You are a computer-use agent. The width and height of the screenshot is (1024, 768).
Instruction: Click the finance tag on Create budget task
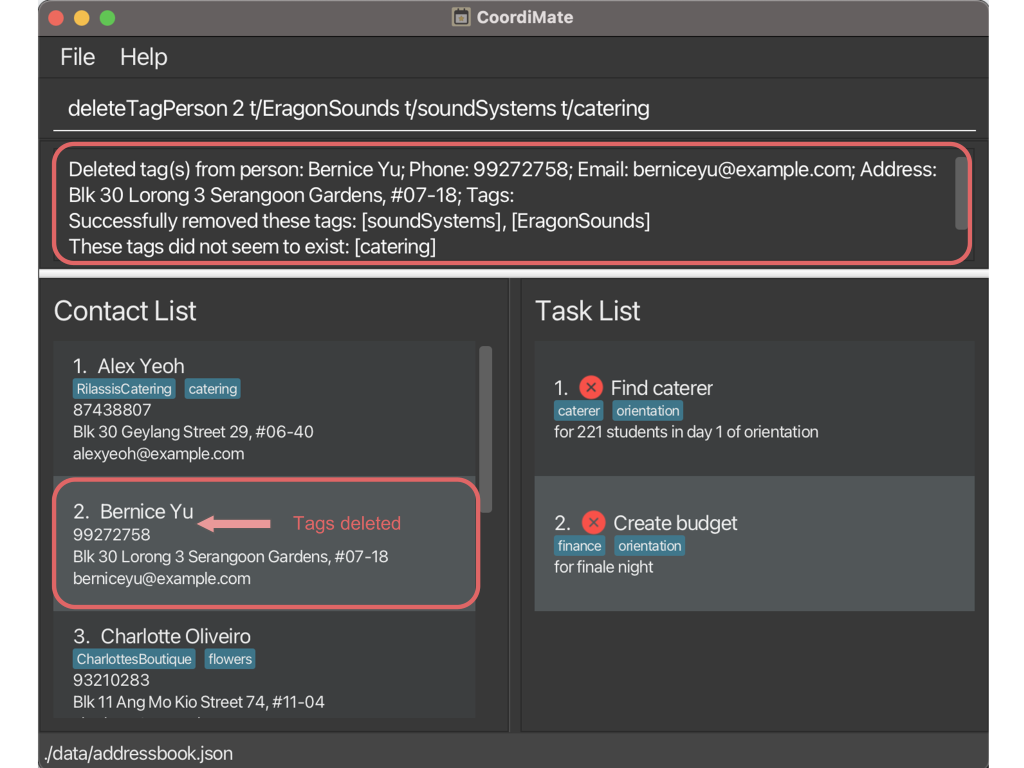pos(580,546)
